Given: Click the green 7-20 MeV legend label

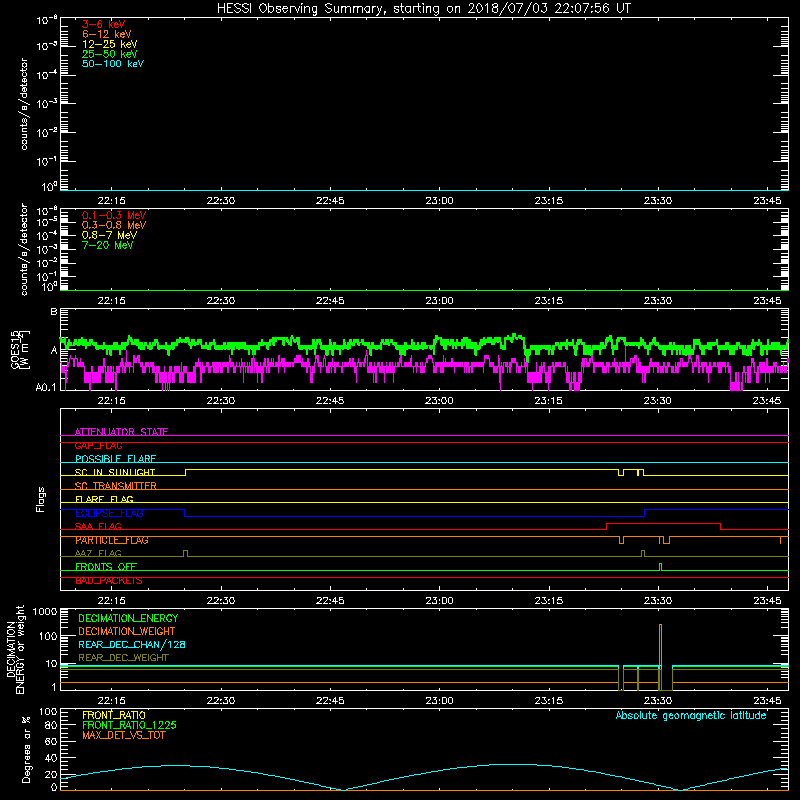Looking at the screenshot, I should tap(107, 245).
